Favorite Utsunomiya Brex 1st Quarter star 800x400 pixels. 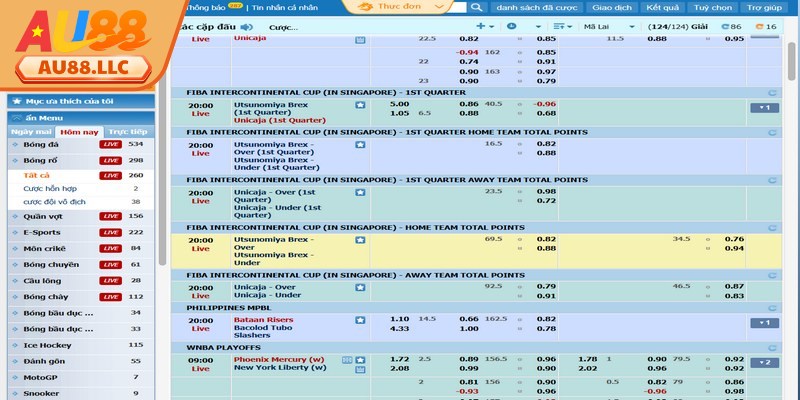(x=360, y=105)
